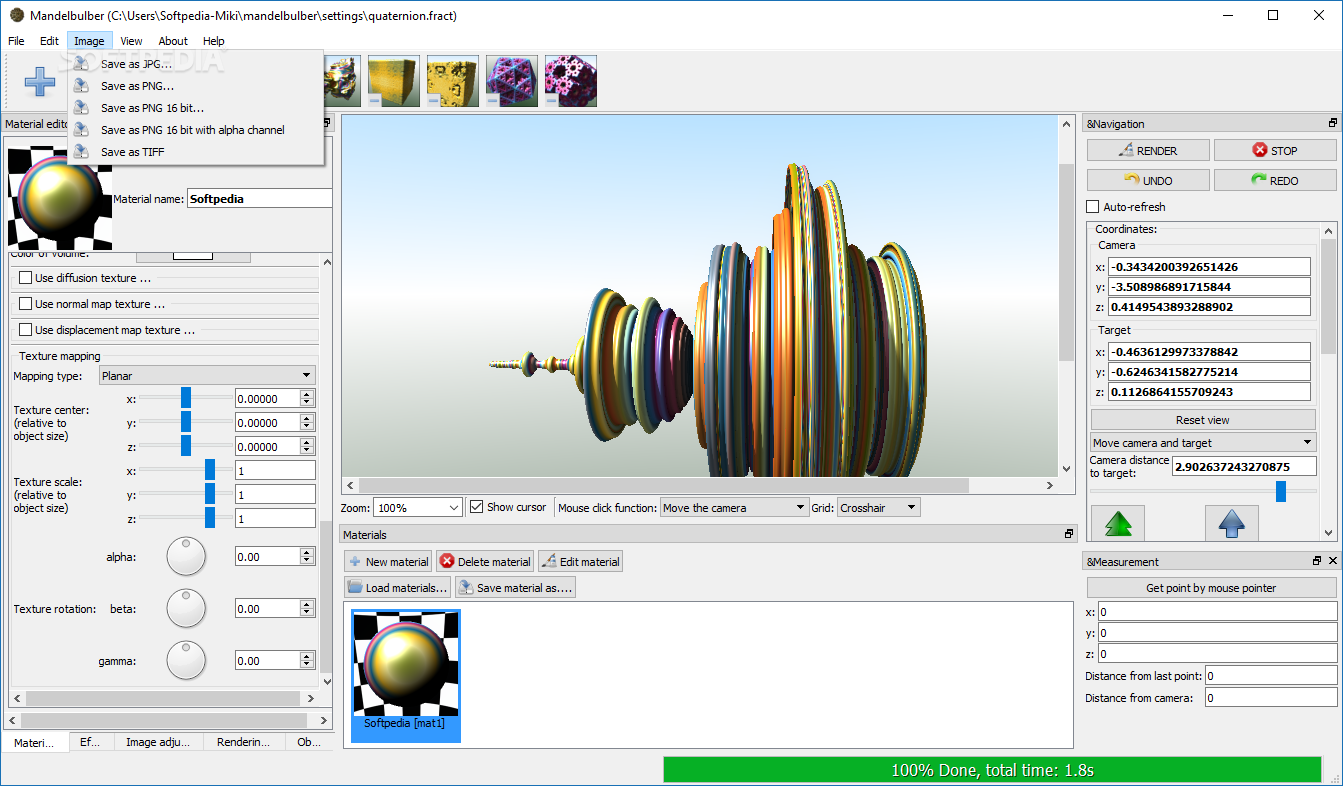Click the green up arrow navigation button
The width and height of the screenshot is (1343, 786).
[x=1117, y=523]
